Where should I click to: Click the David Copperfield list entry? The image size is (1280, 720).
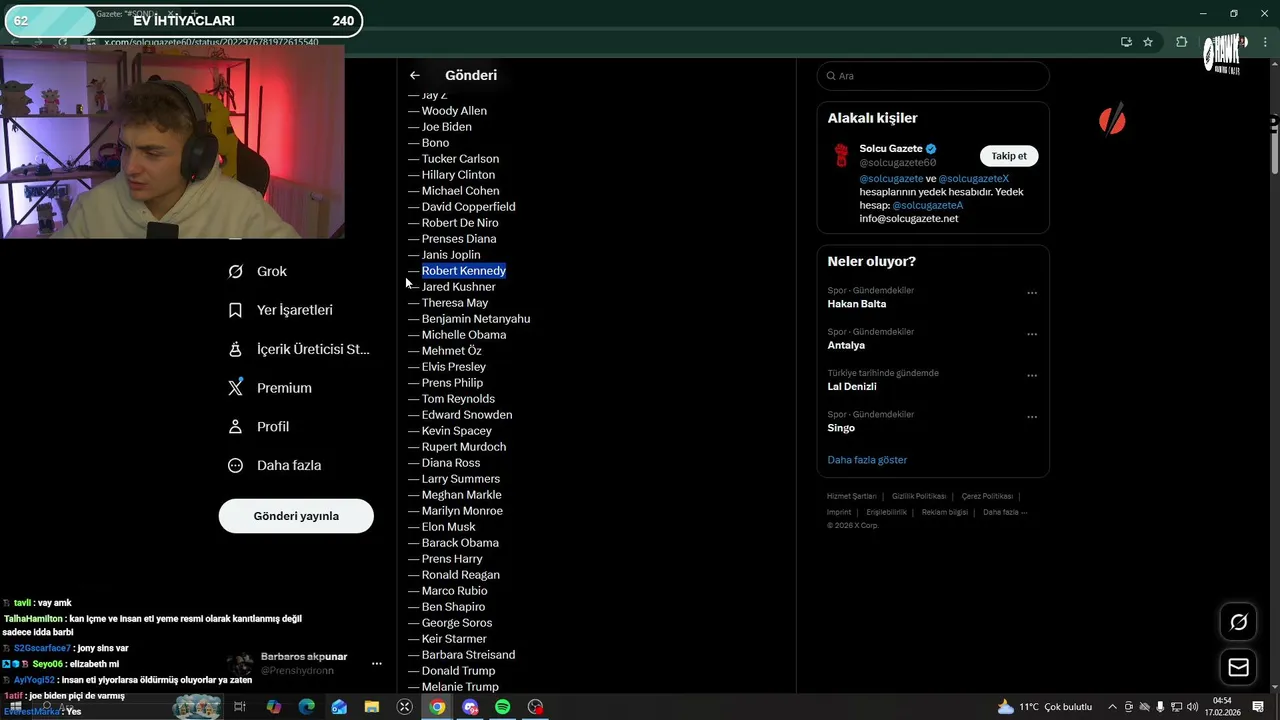pyautogui.click(x=469, y=207)
